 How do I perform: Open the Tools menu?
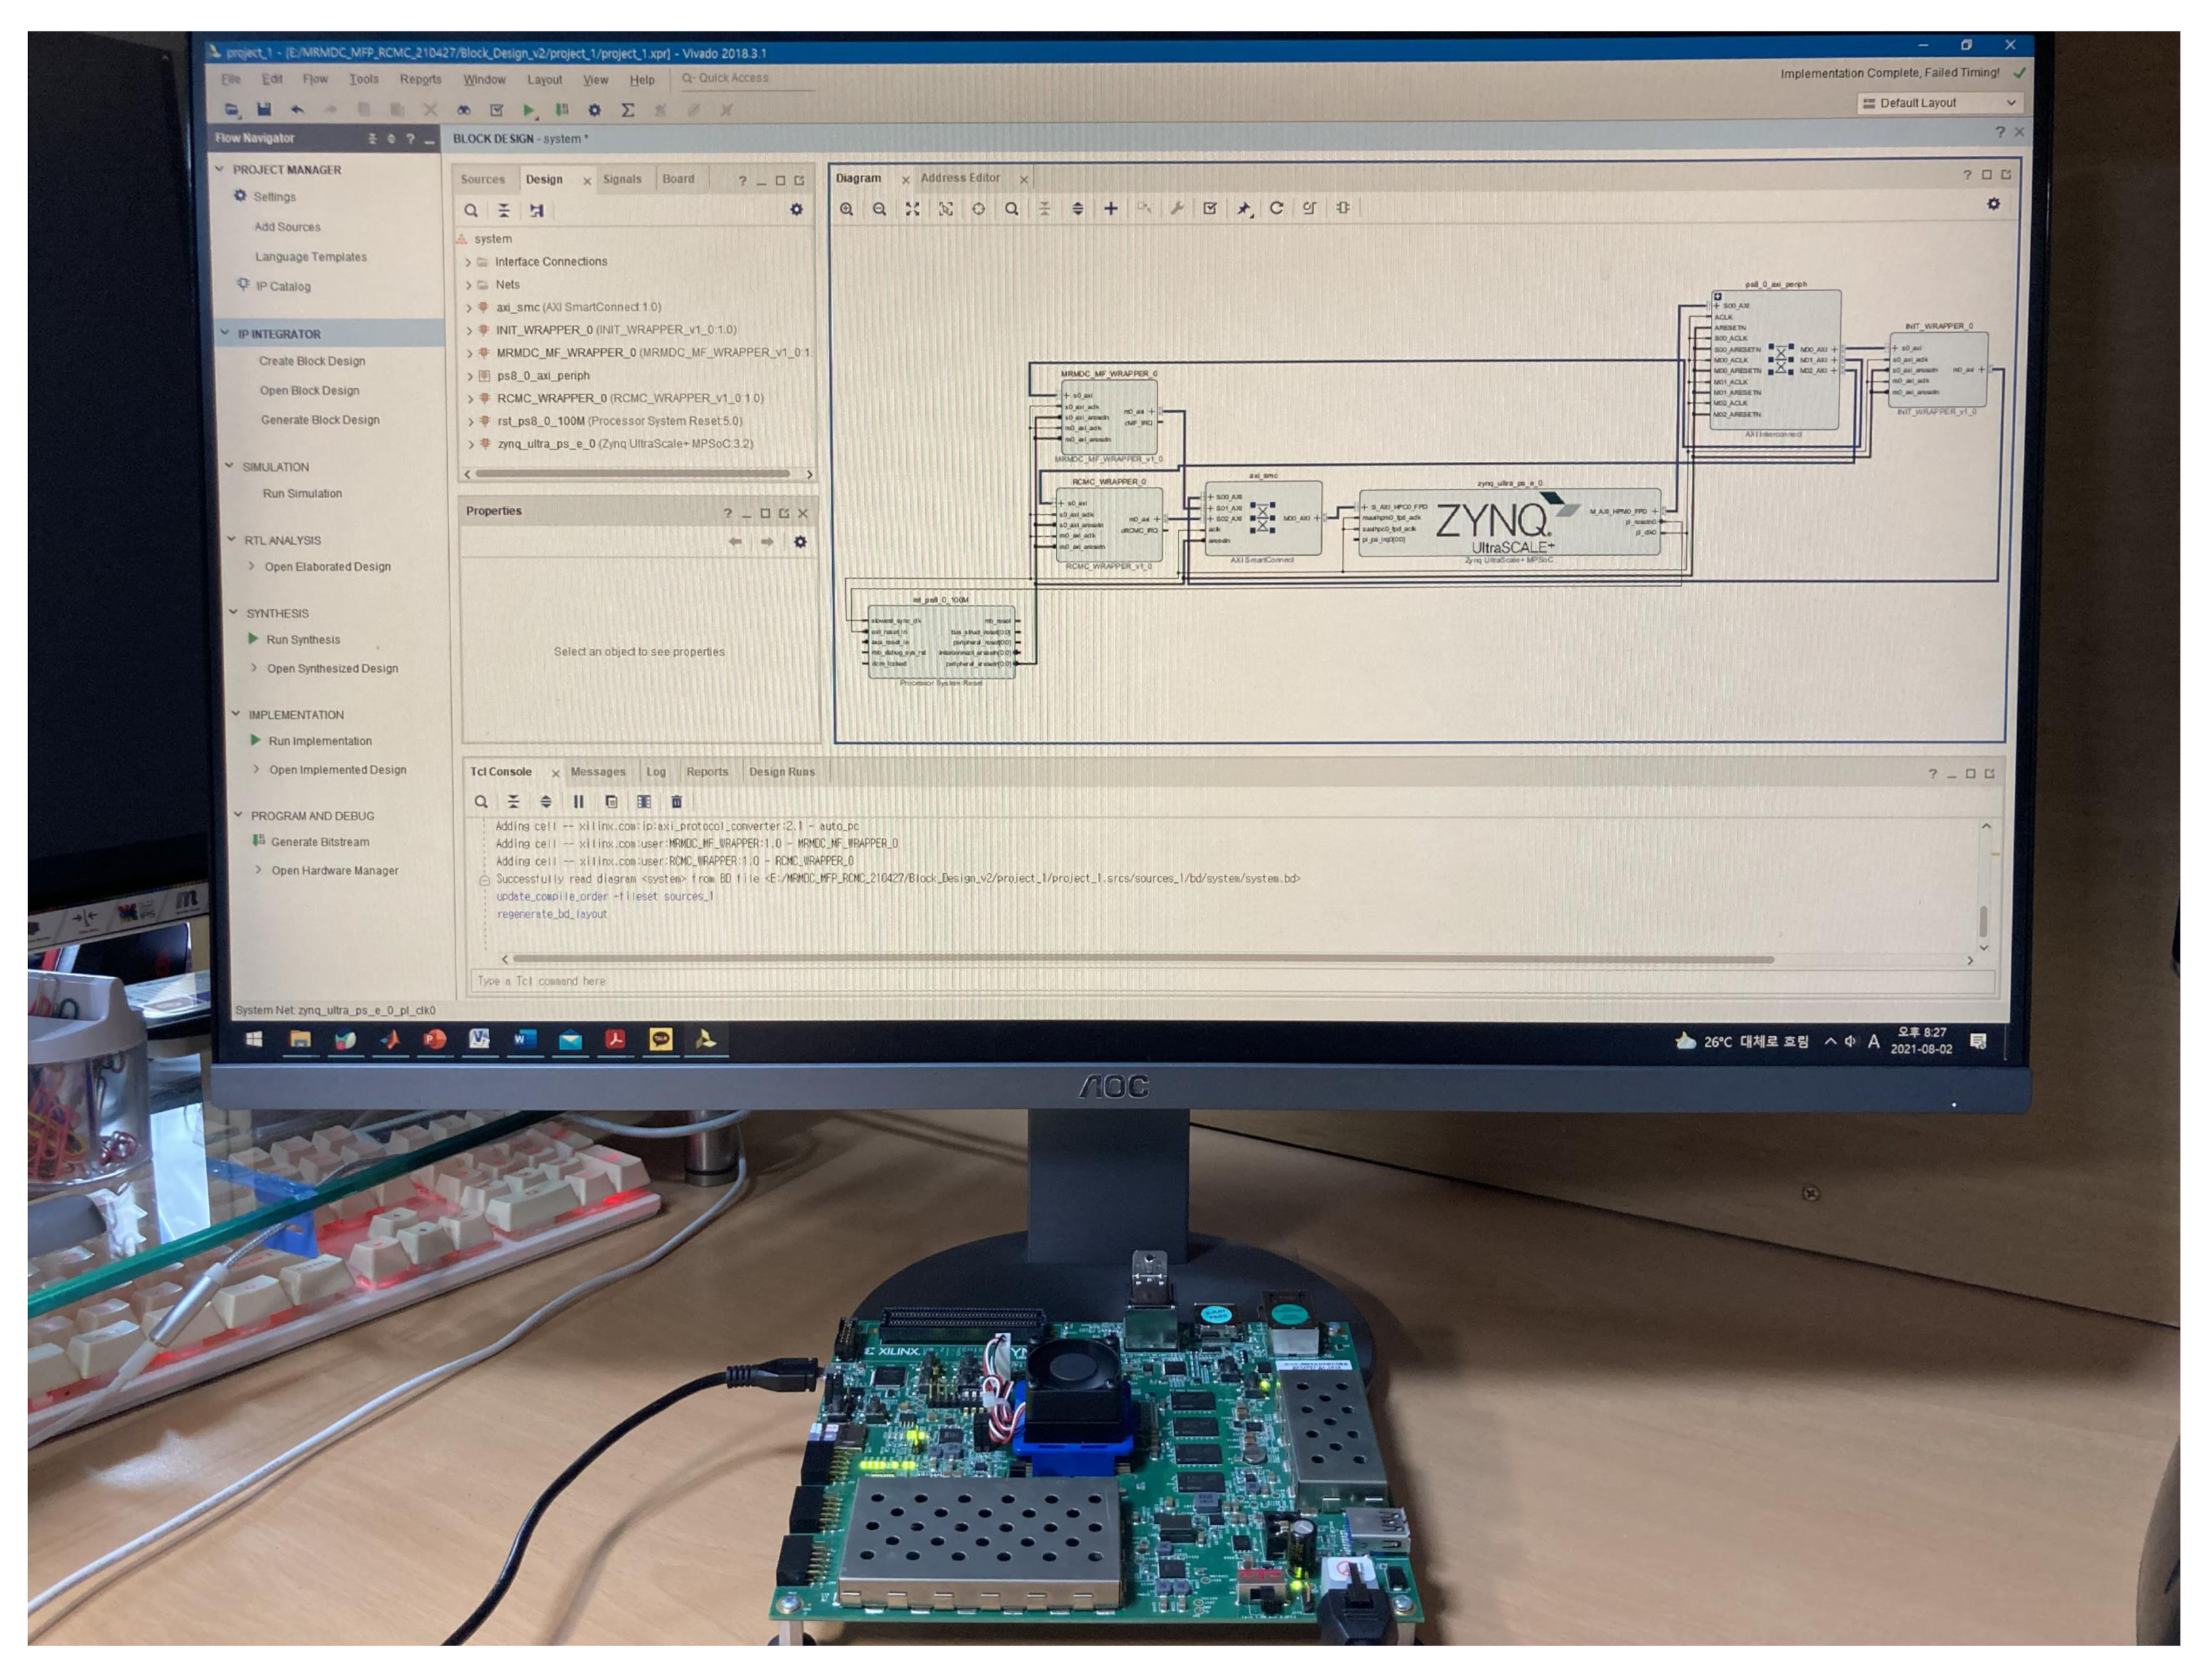364,79
